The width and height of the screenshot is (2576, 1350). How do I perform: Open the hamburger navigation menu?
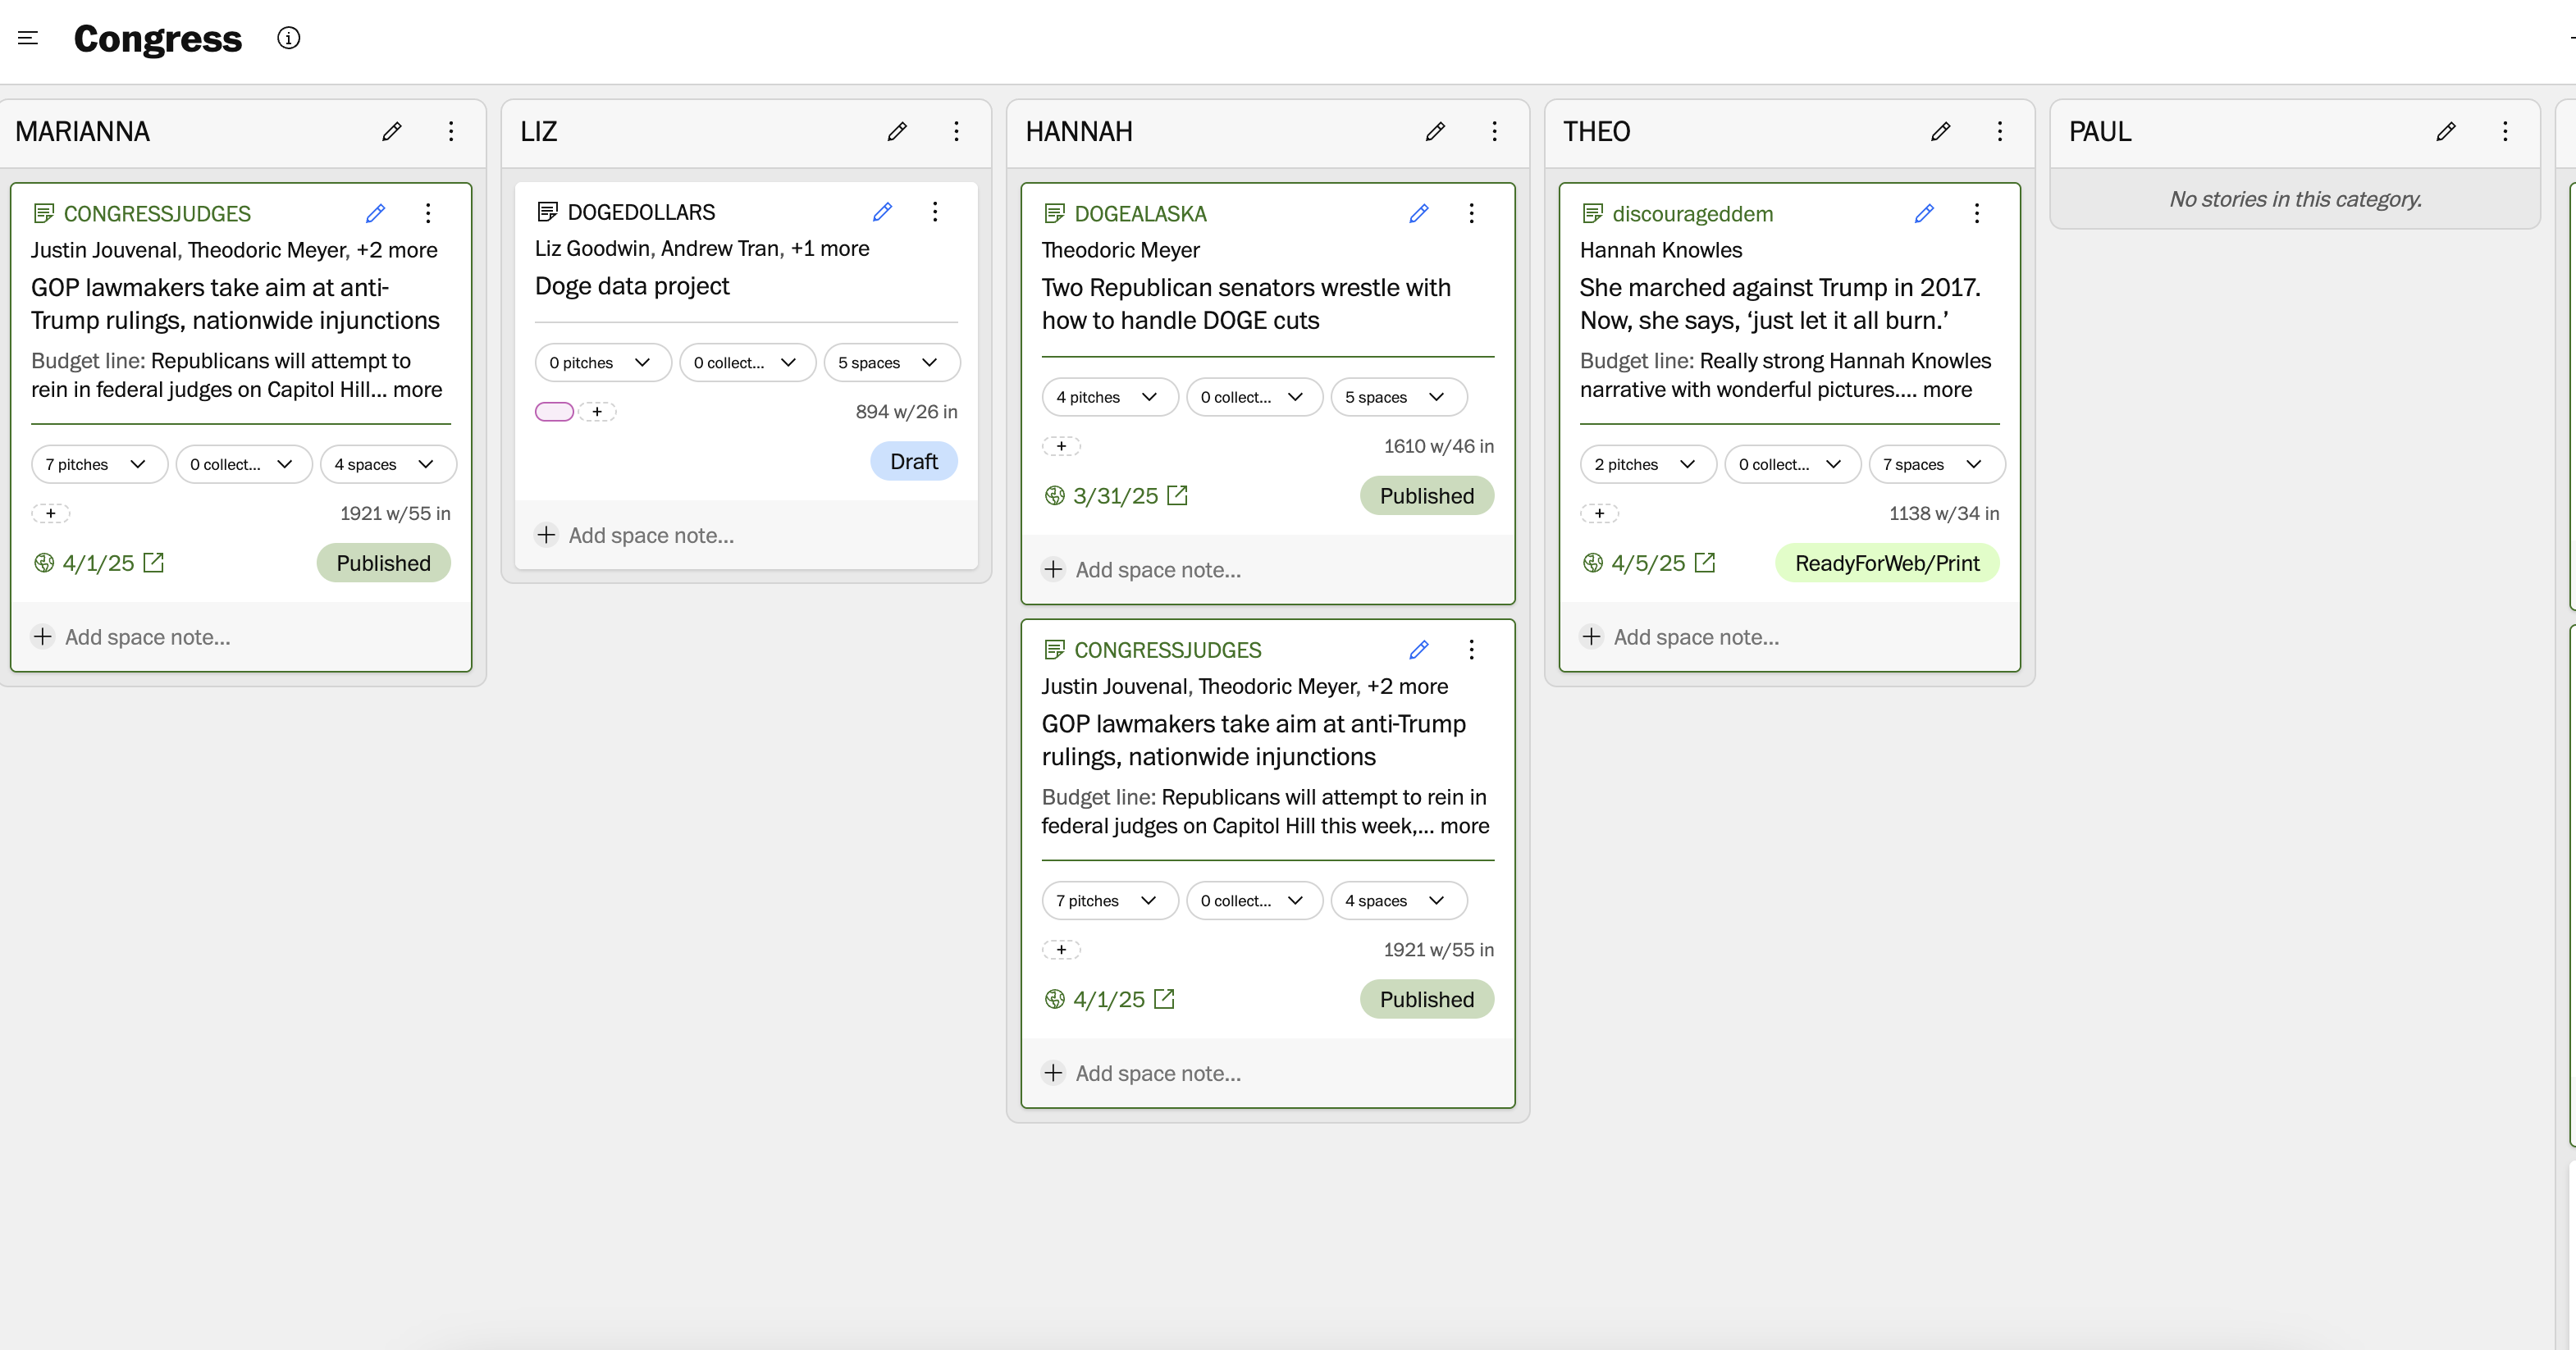[x=28, y=38]
